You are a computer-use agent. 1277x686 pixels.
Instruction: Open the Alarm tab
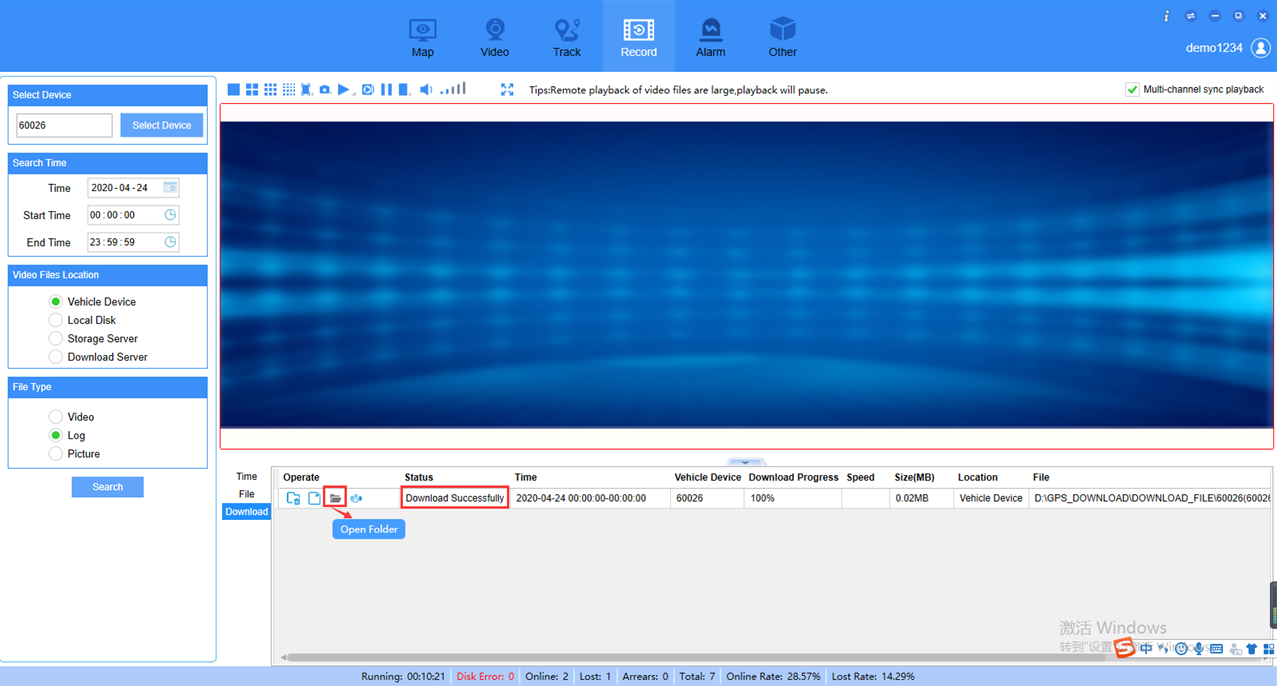click(711, 38)
